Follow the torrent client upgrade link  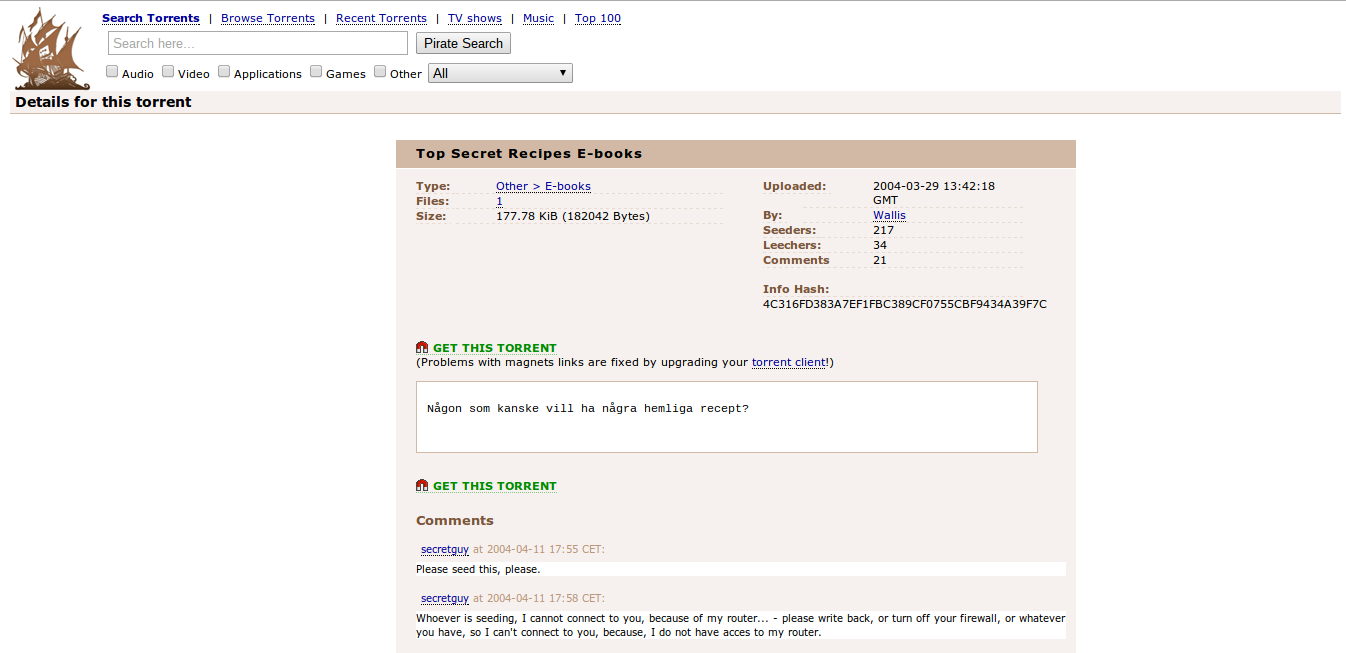tap(788, 362)
